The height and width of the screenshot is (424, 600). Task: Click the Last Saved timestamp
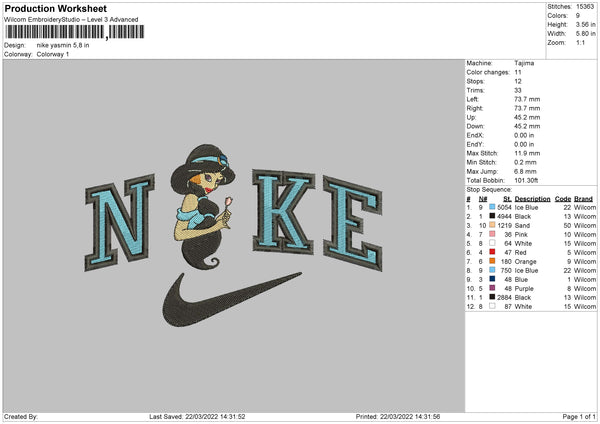tap(197, 416)
